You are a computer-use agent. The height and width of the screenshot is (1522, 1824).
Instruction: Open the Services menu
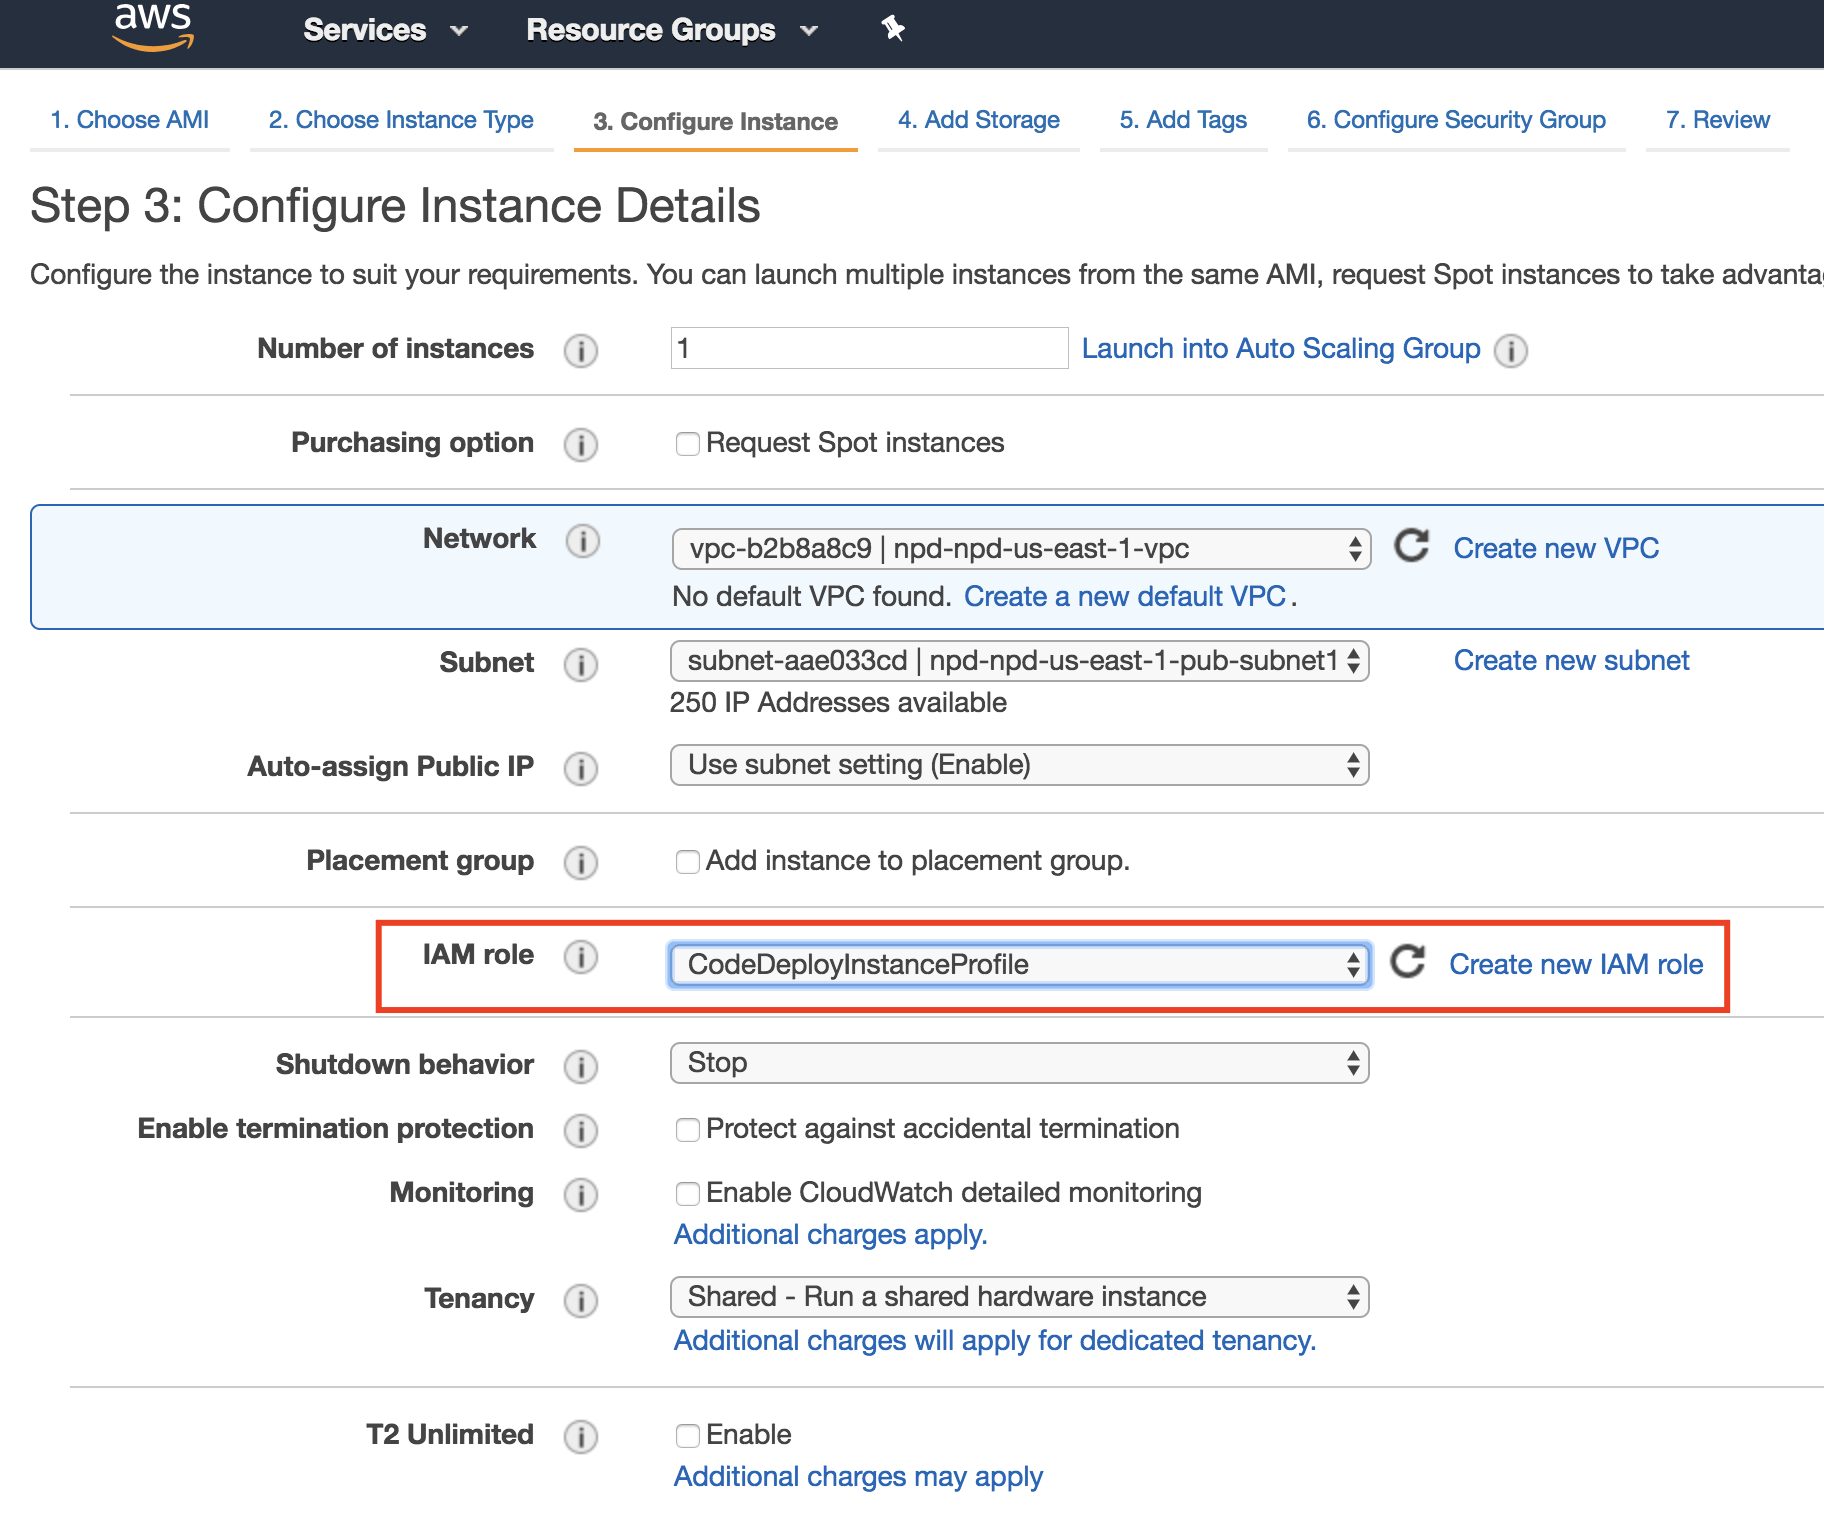point(385,30)
